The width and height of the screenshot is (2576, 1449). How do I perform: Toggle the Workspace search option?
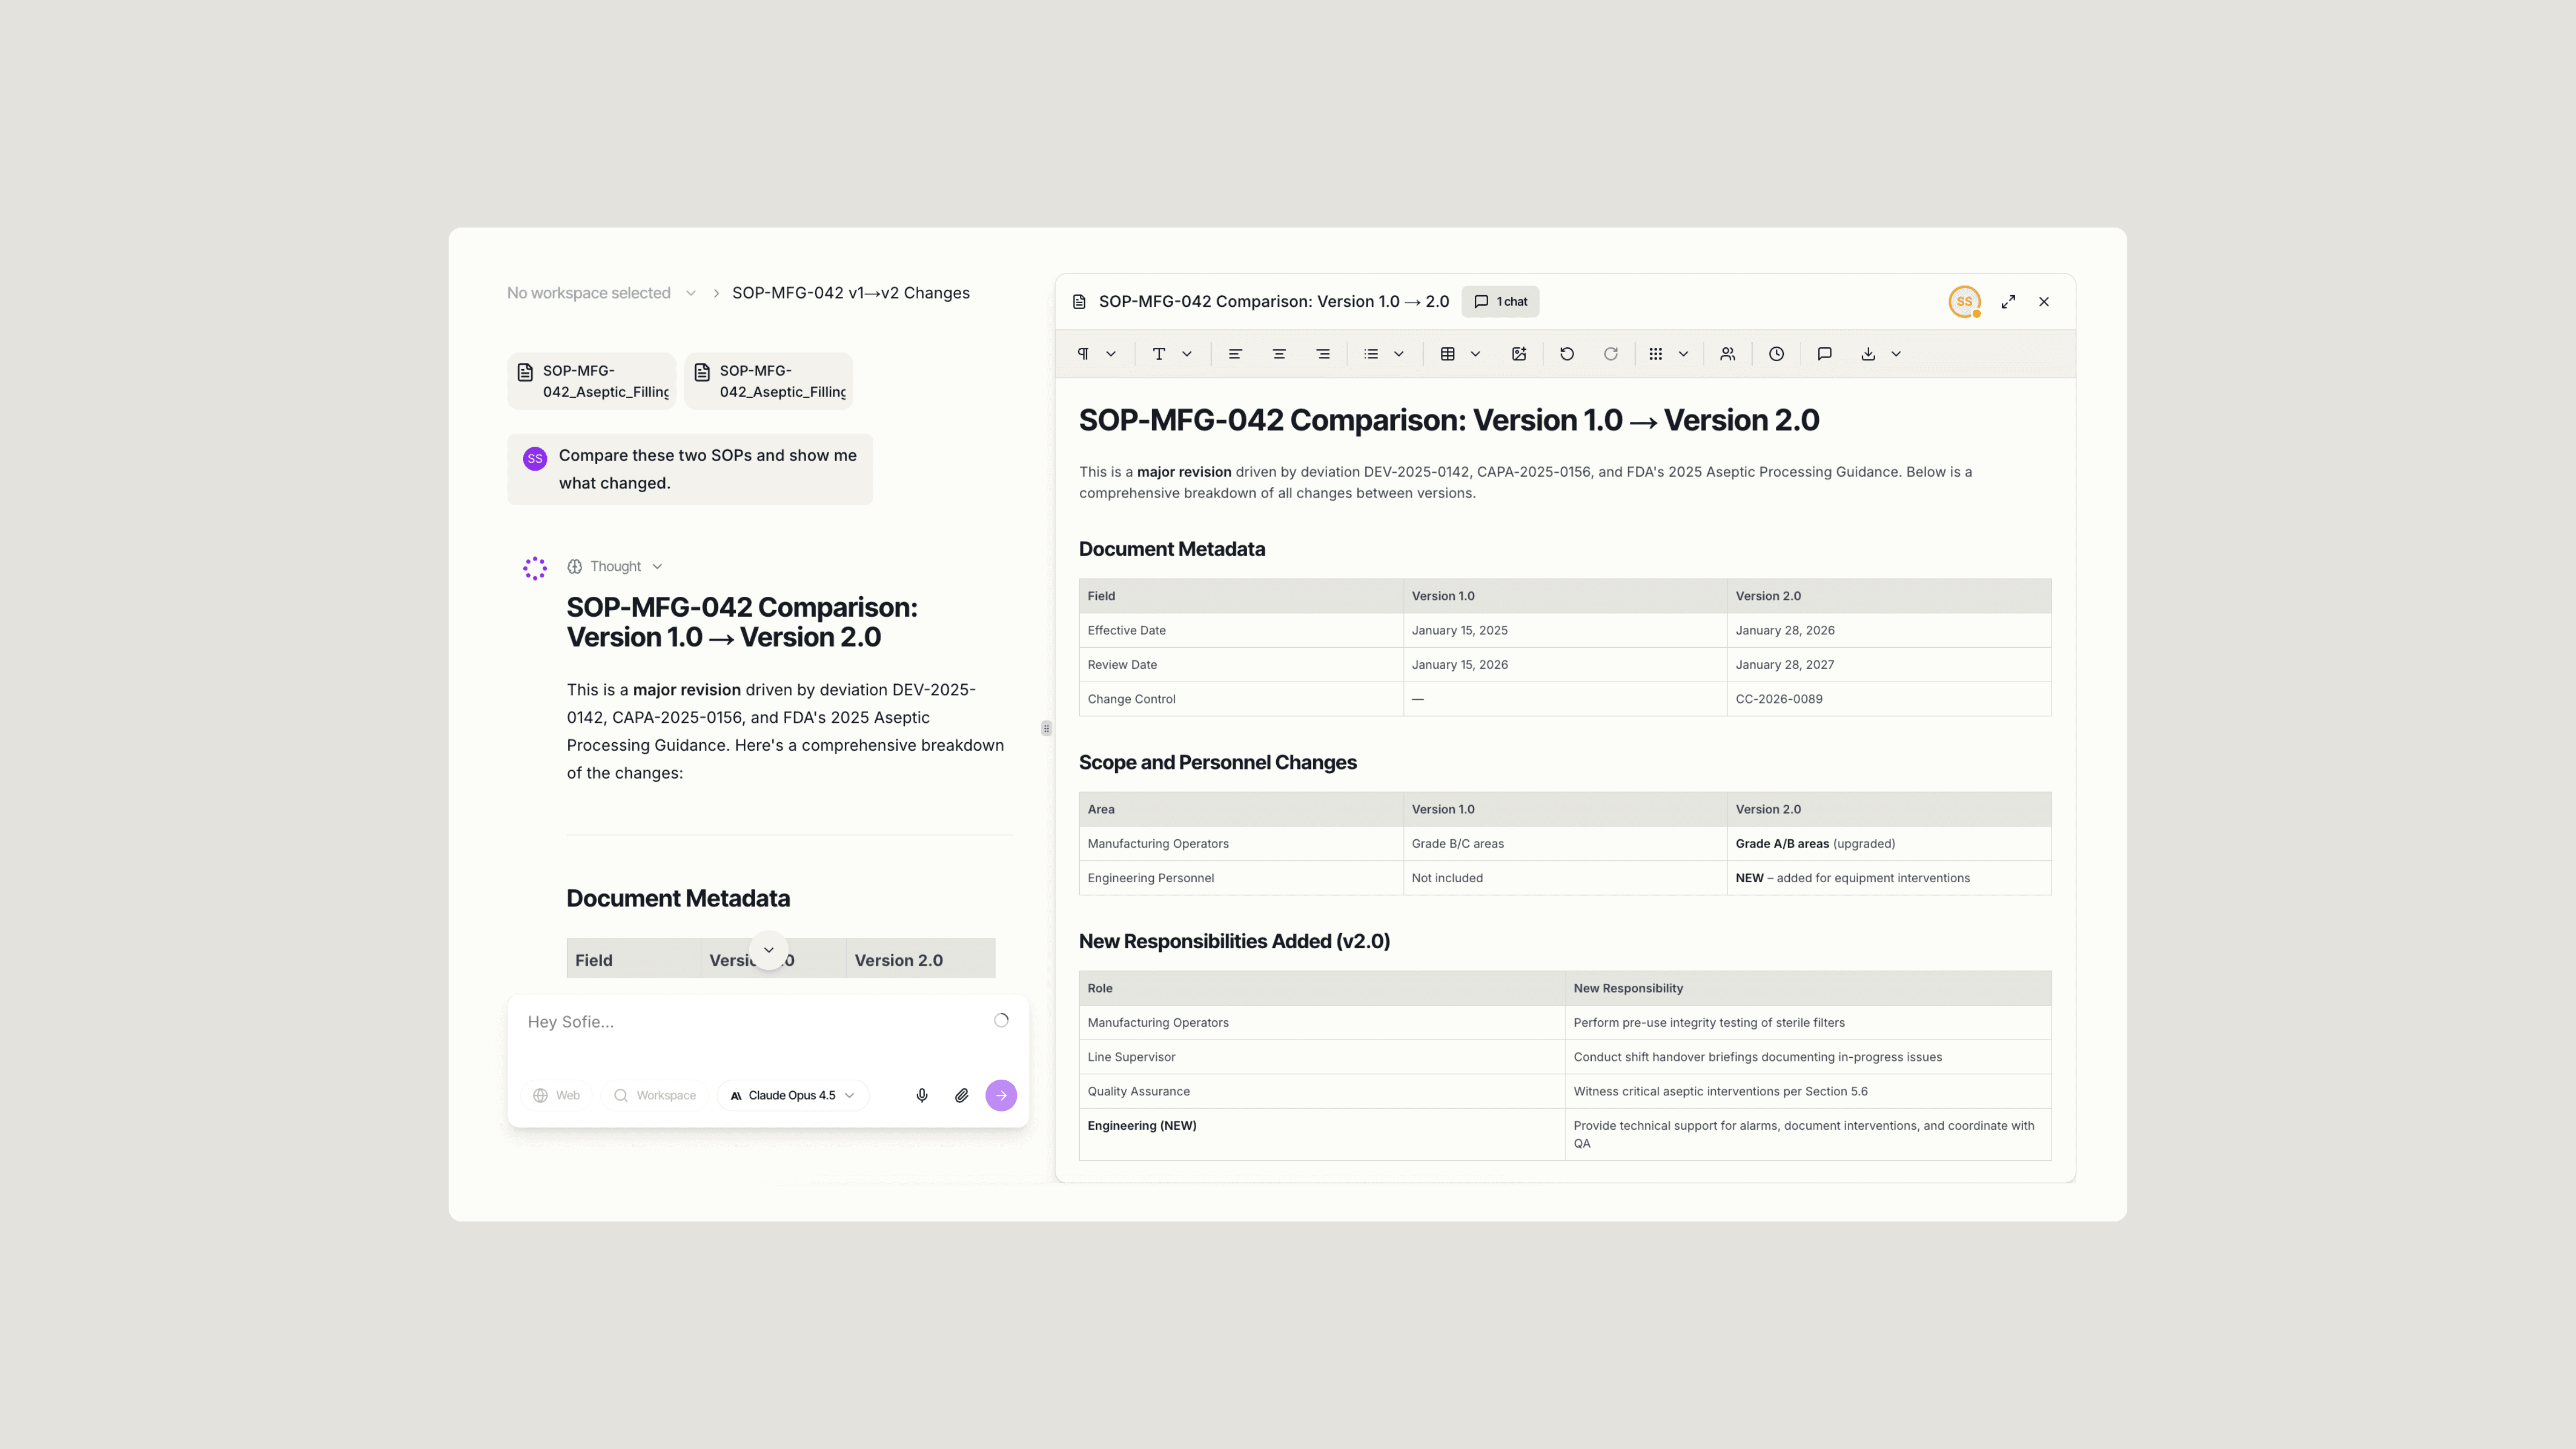pos(655,1096)
